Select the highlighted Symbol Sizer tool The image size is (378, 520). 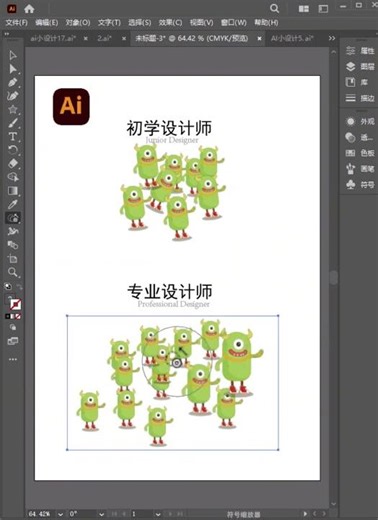click(13, 218)
